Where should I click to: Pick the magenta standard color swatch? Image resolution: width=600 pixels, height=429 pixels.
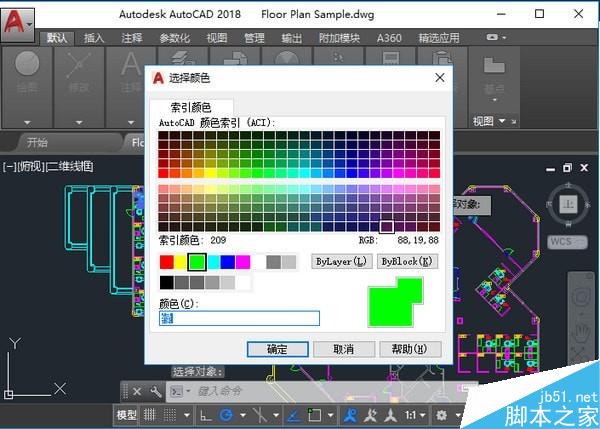243,262
